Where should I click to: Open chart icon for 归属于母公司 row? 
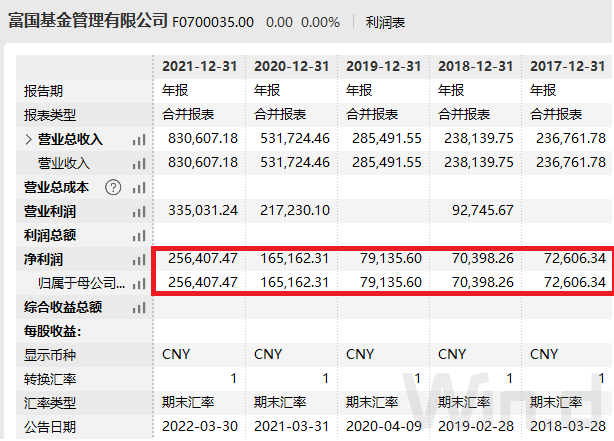click(x=139, y=284)
